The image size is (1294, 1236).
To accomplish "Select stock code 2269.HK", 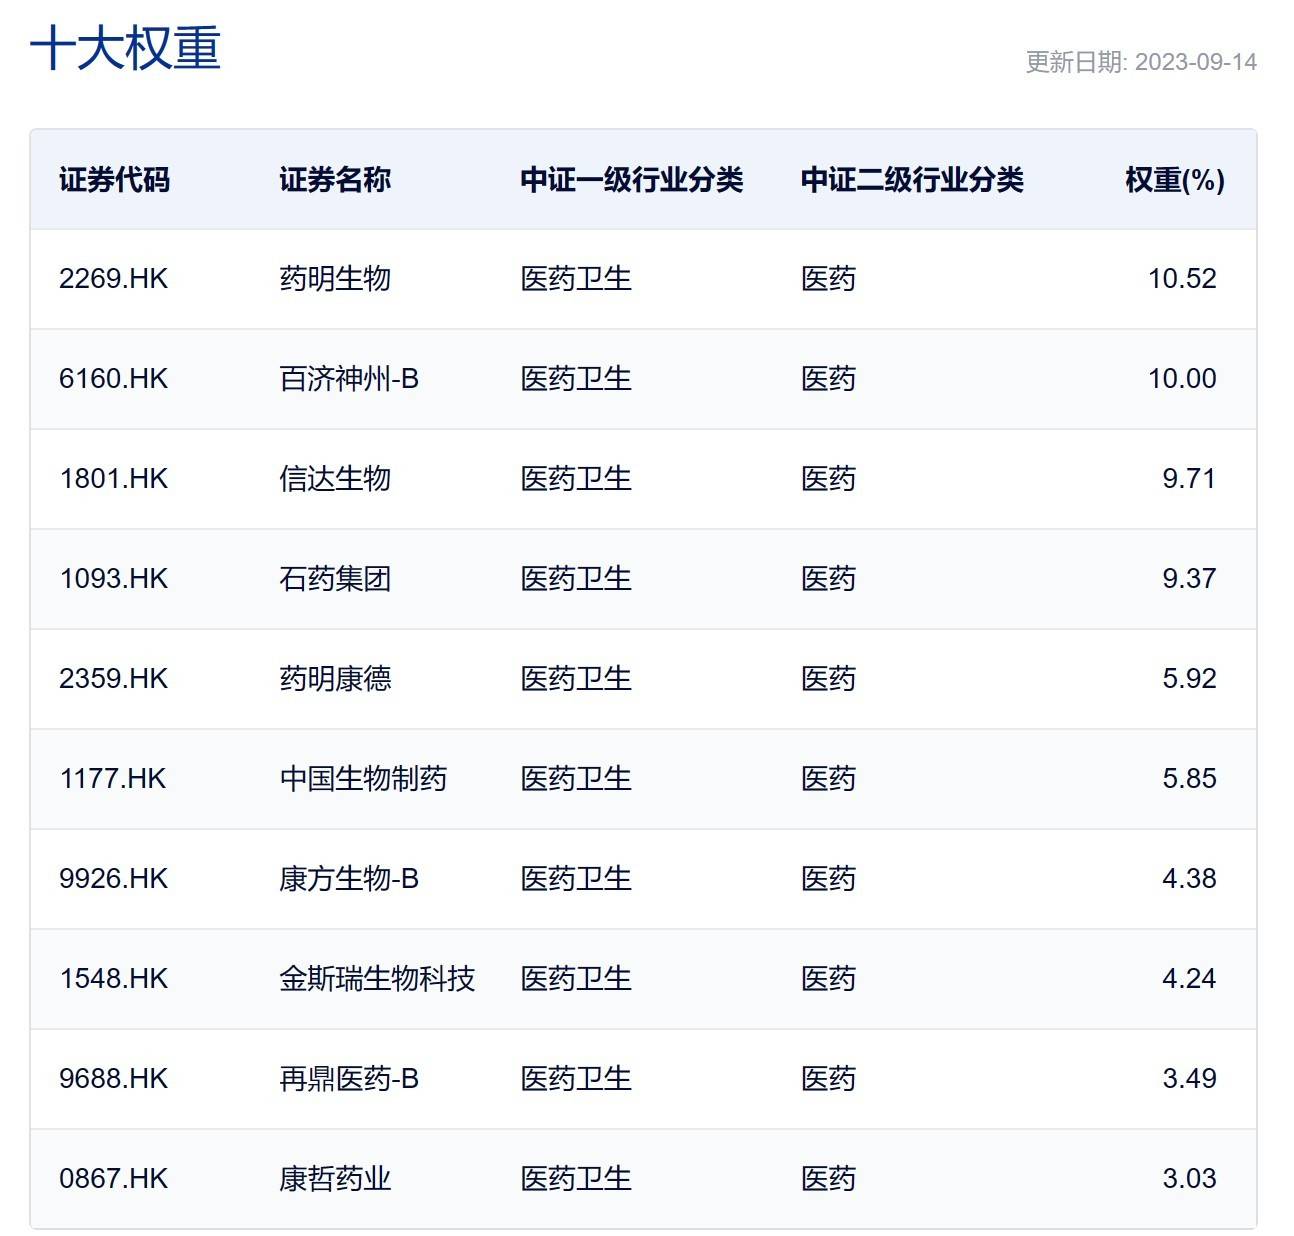I will coord(113,279).
